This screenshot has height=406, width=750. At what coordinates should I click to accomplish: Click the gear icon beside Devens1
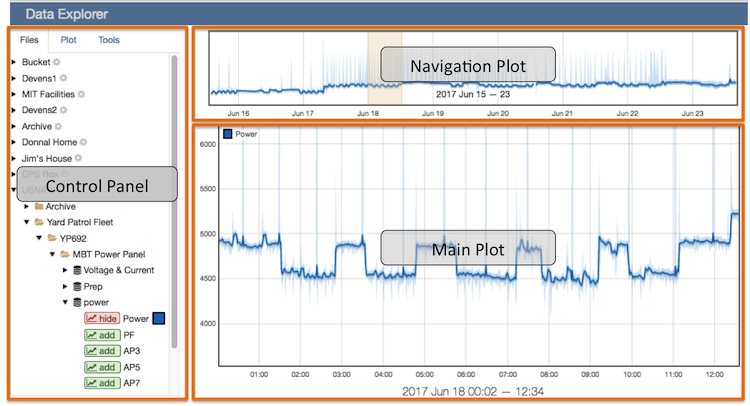(63, 78)
